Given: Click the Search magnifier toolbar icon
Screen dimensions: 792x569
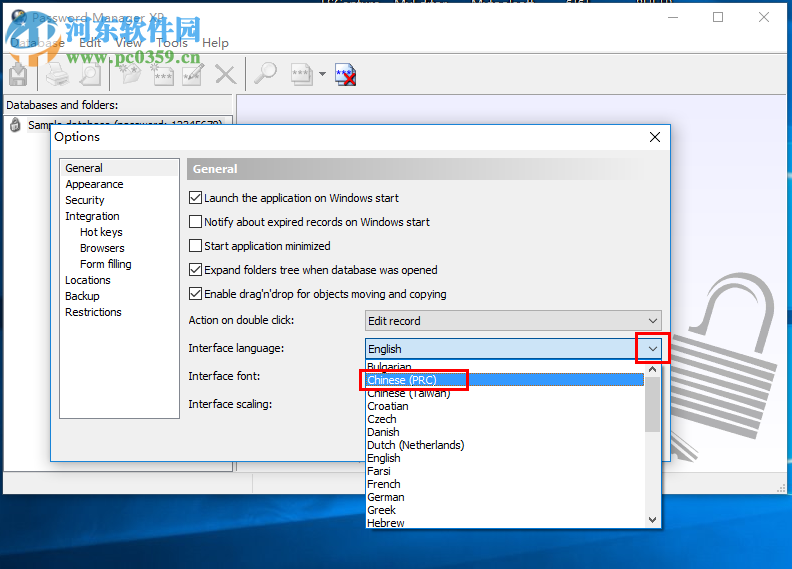Looking at the screenshot, I should [265, 74].
